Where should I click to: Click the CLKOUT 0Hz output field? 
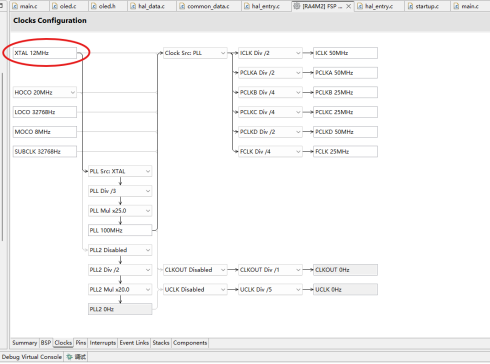(x=345, y=270)
